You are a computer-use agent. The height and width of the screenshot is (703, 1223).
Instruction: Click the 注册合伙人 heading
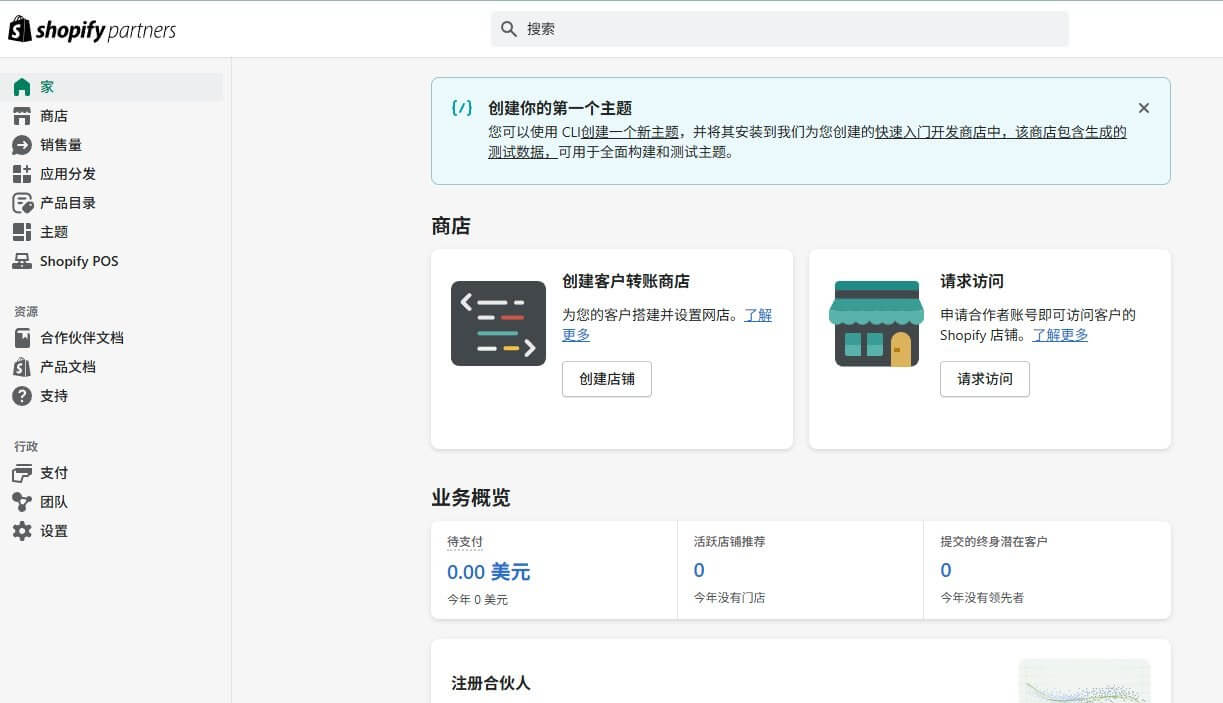point(491,683)
